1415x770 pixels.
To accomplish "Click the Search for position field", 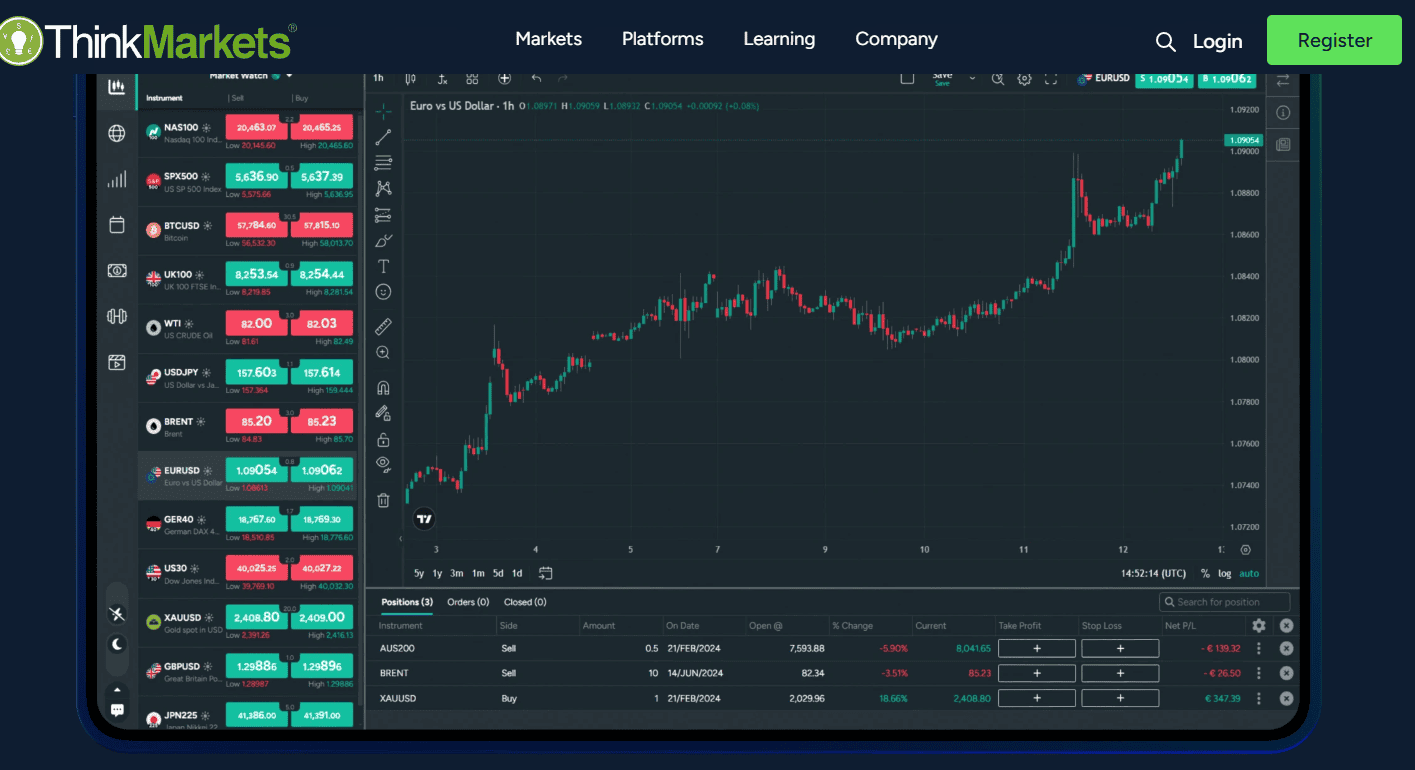I will coord(1224,601).
